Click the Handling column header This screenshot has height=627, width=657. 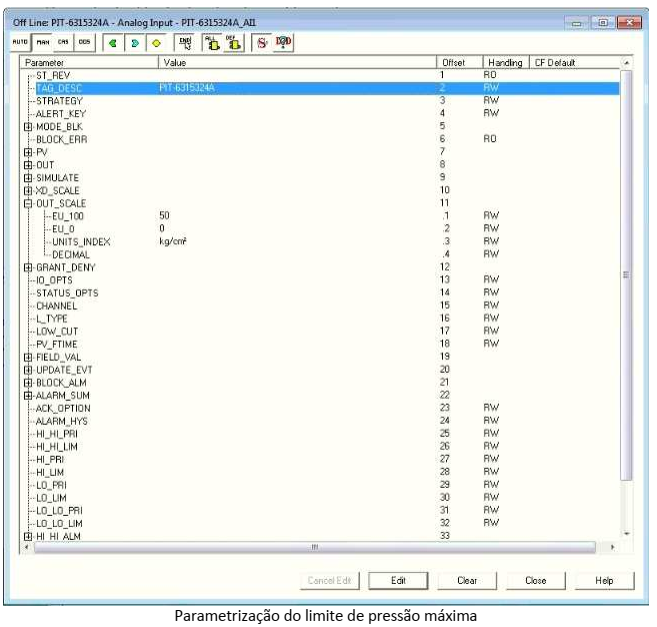[x=506, y=62]
